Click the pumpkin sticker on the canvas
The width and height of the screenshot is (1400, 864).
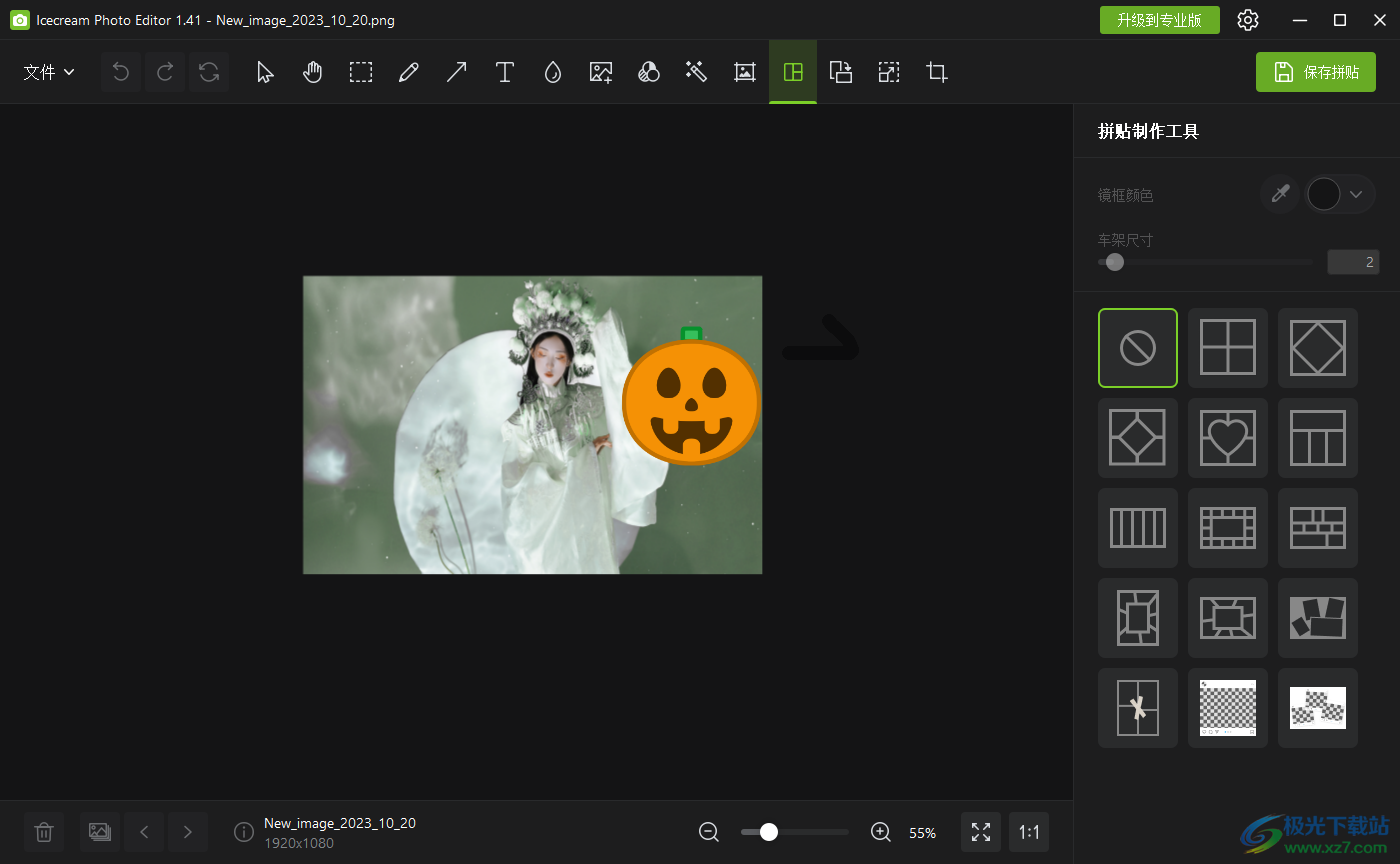(x=691, y=396)
